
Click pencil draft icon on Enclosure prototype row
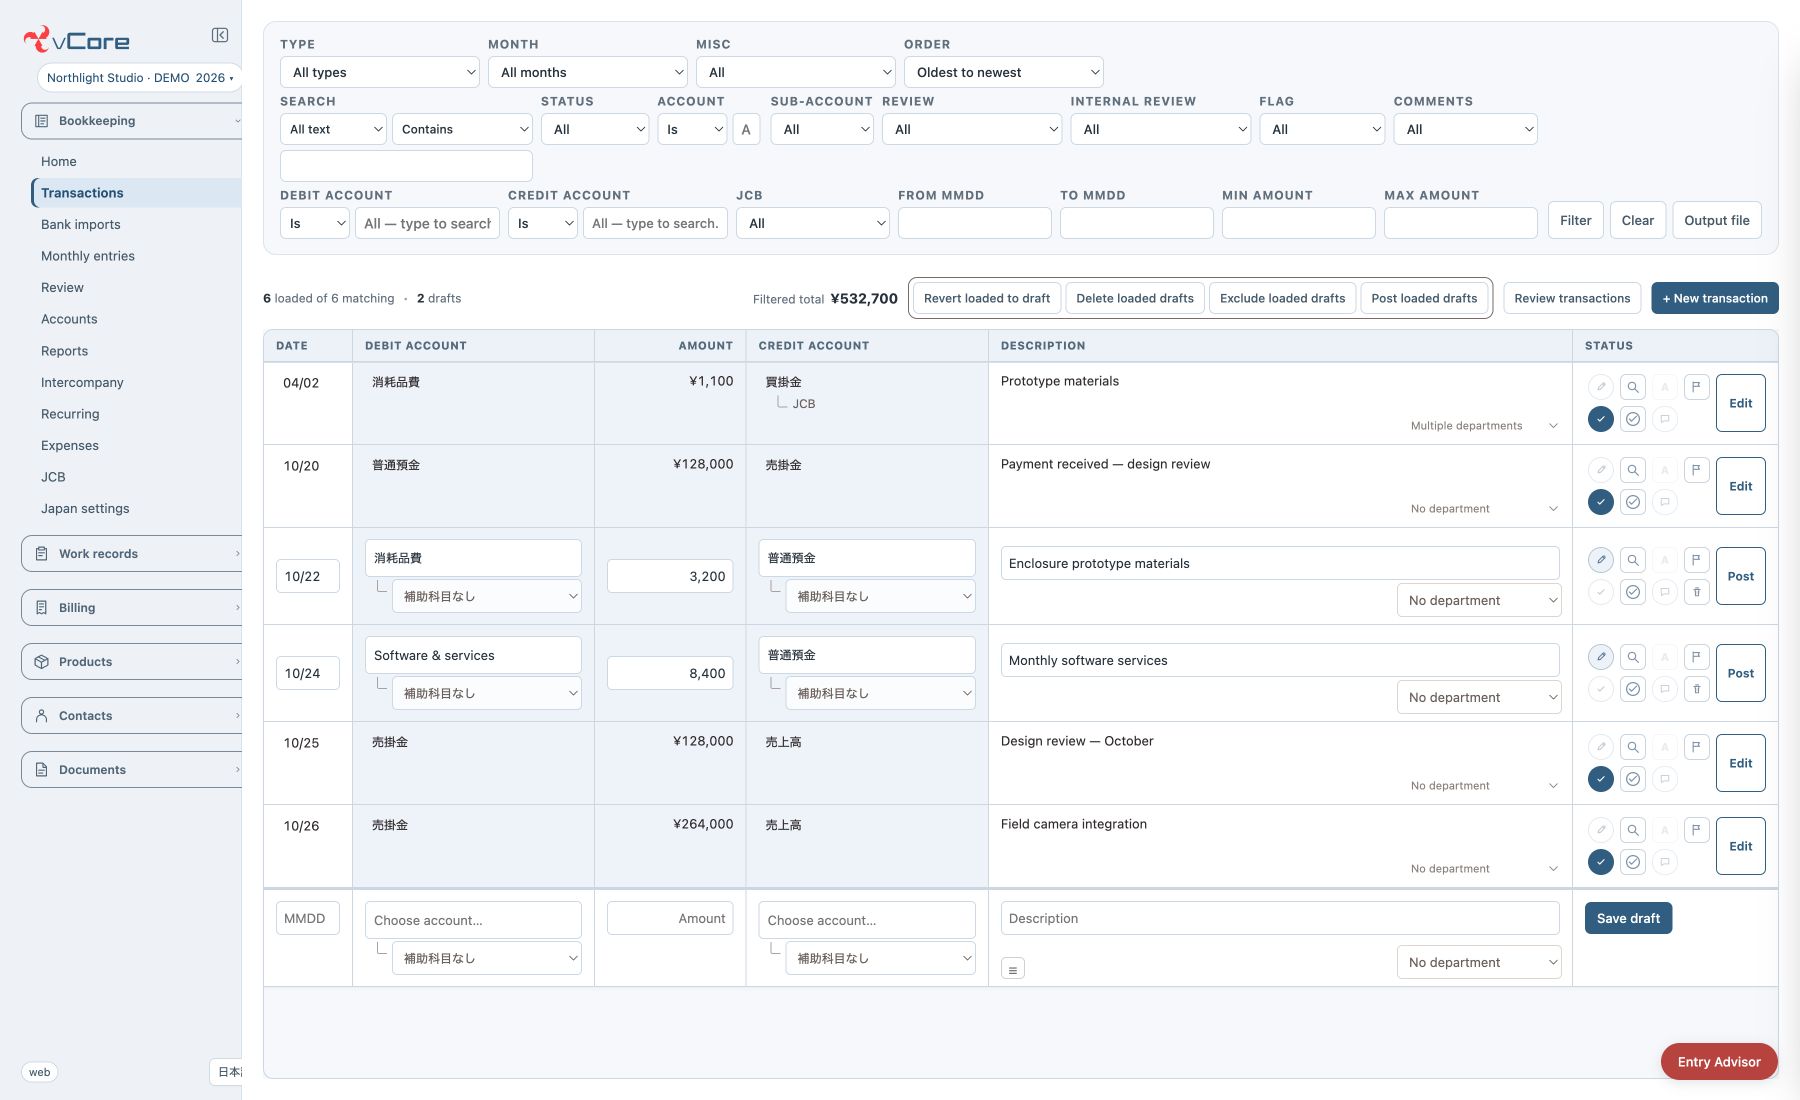click(x=1600, y=560)
